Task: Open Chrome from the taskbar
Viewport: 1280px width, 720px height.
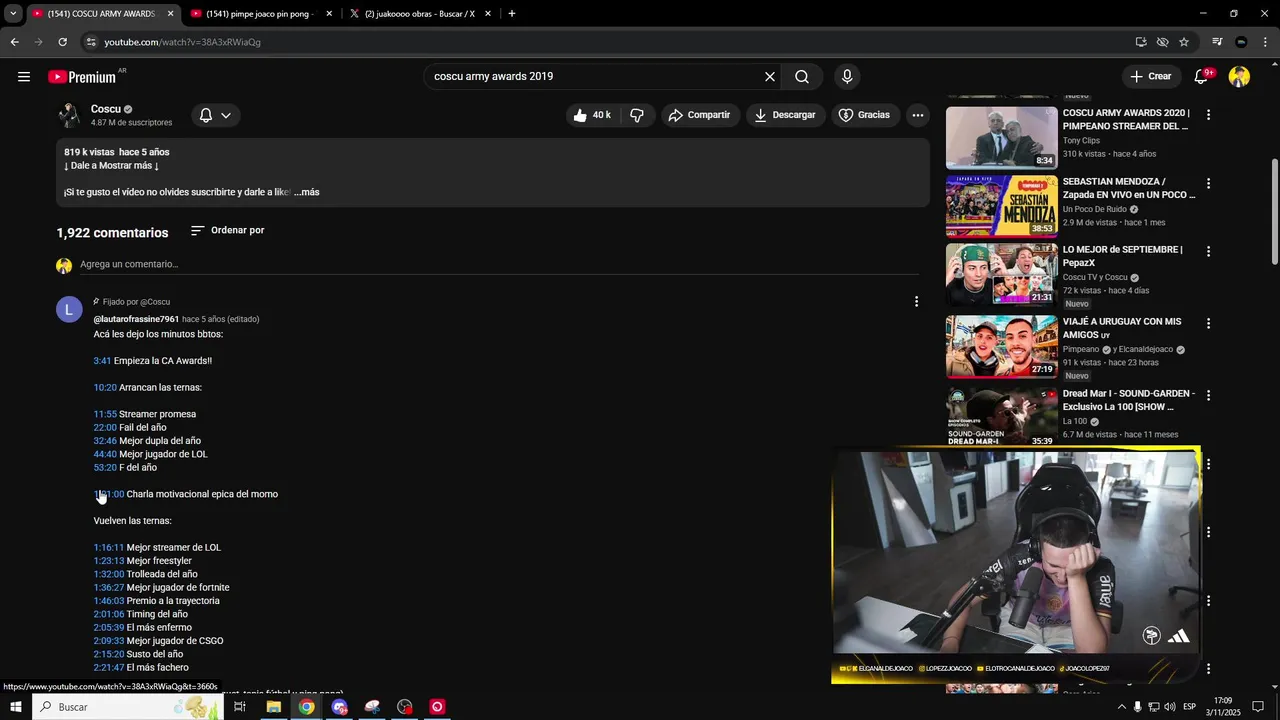Action: tap(306, 707)
